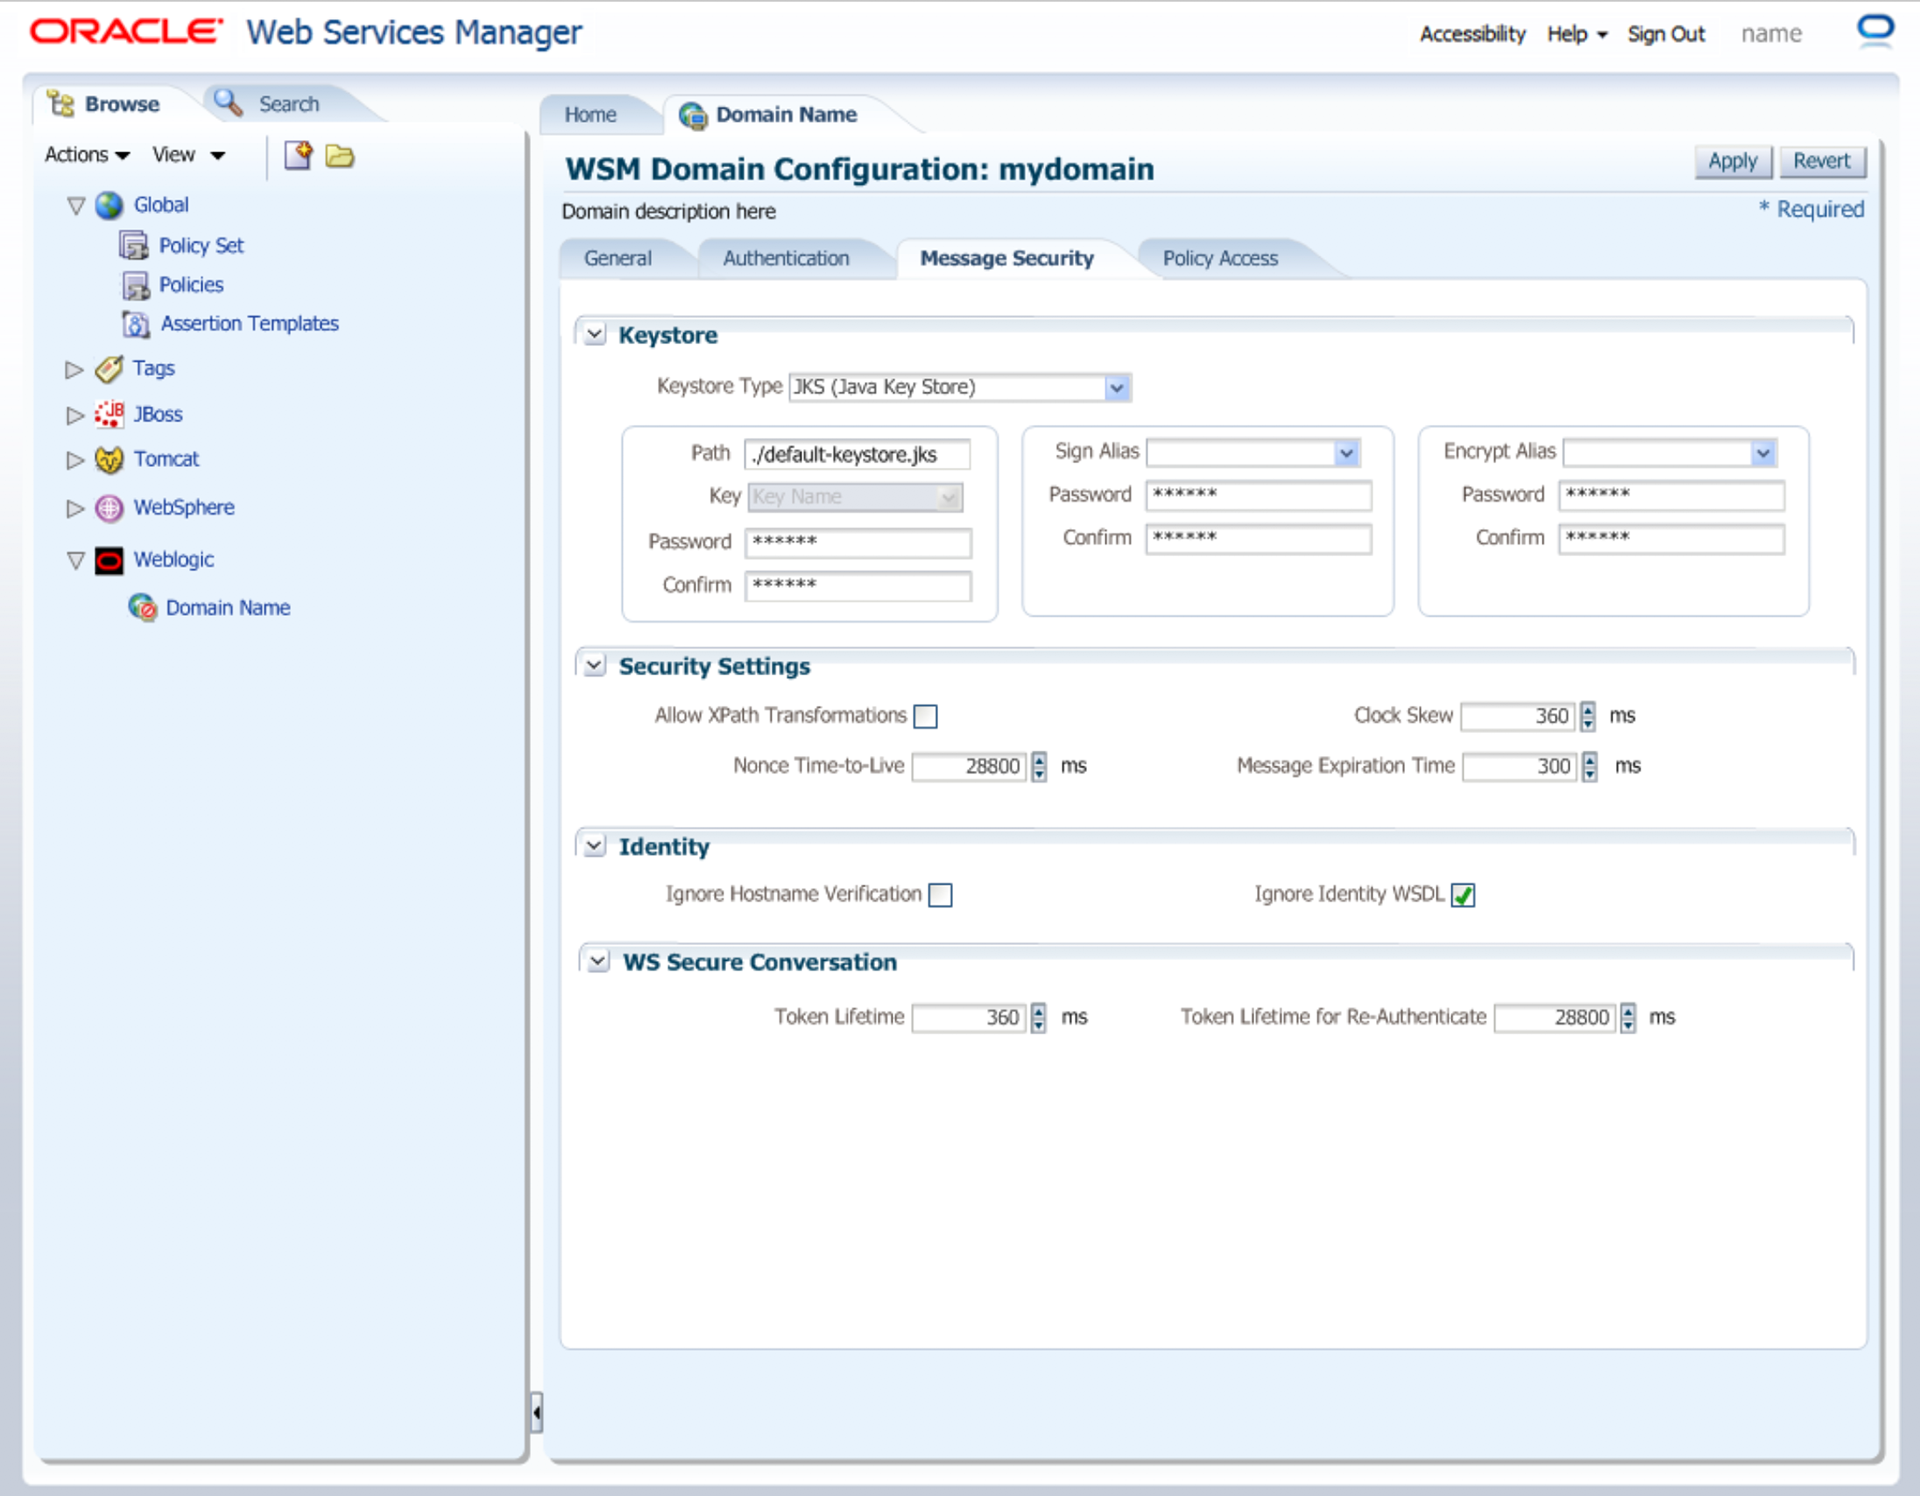
Task: Collapse the left panel using splitter arrow
Action: (x=537, y=1413)
